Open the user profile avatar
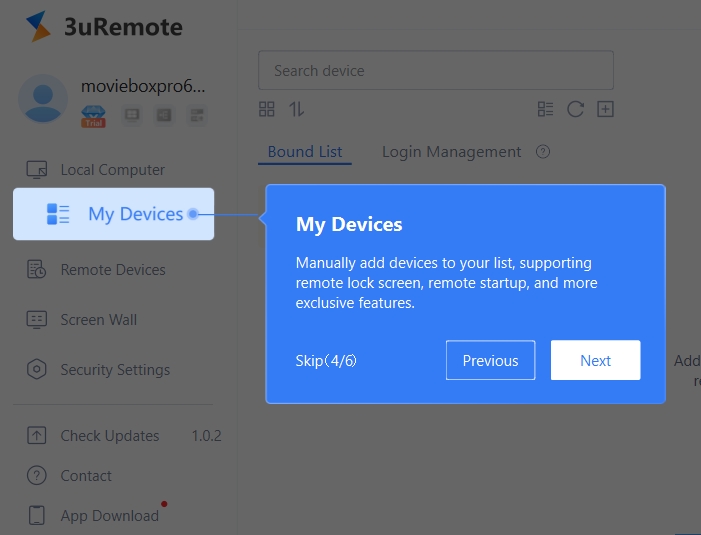The height and width of the screenshot is (535, 701). tap(43, 99)
